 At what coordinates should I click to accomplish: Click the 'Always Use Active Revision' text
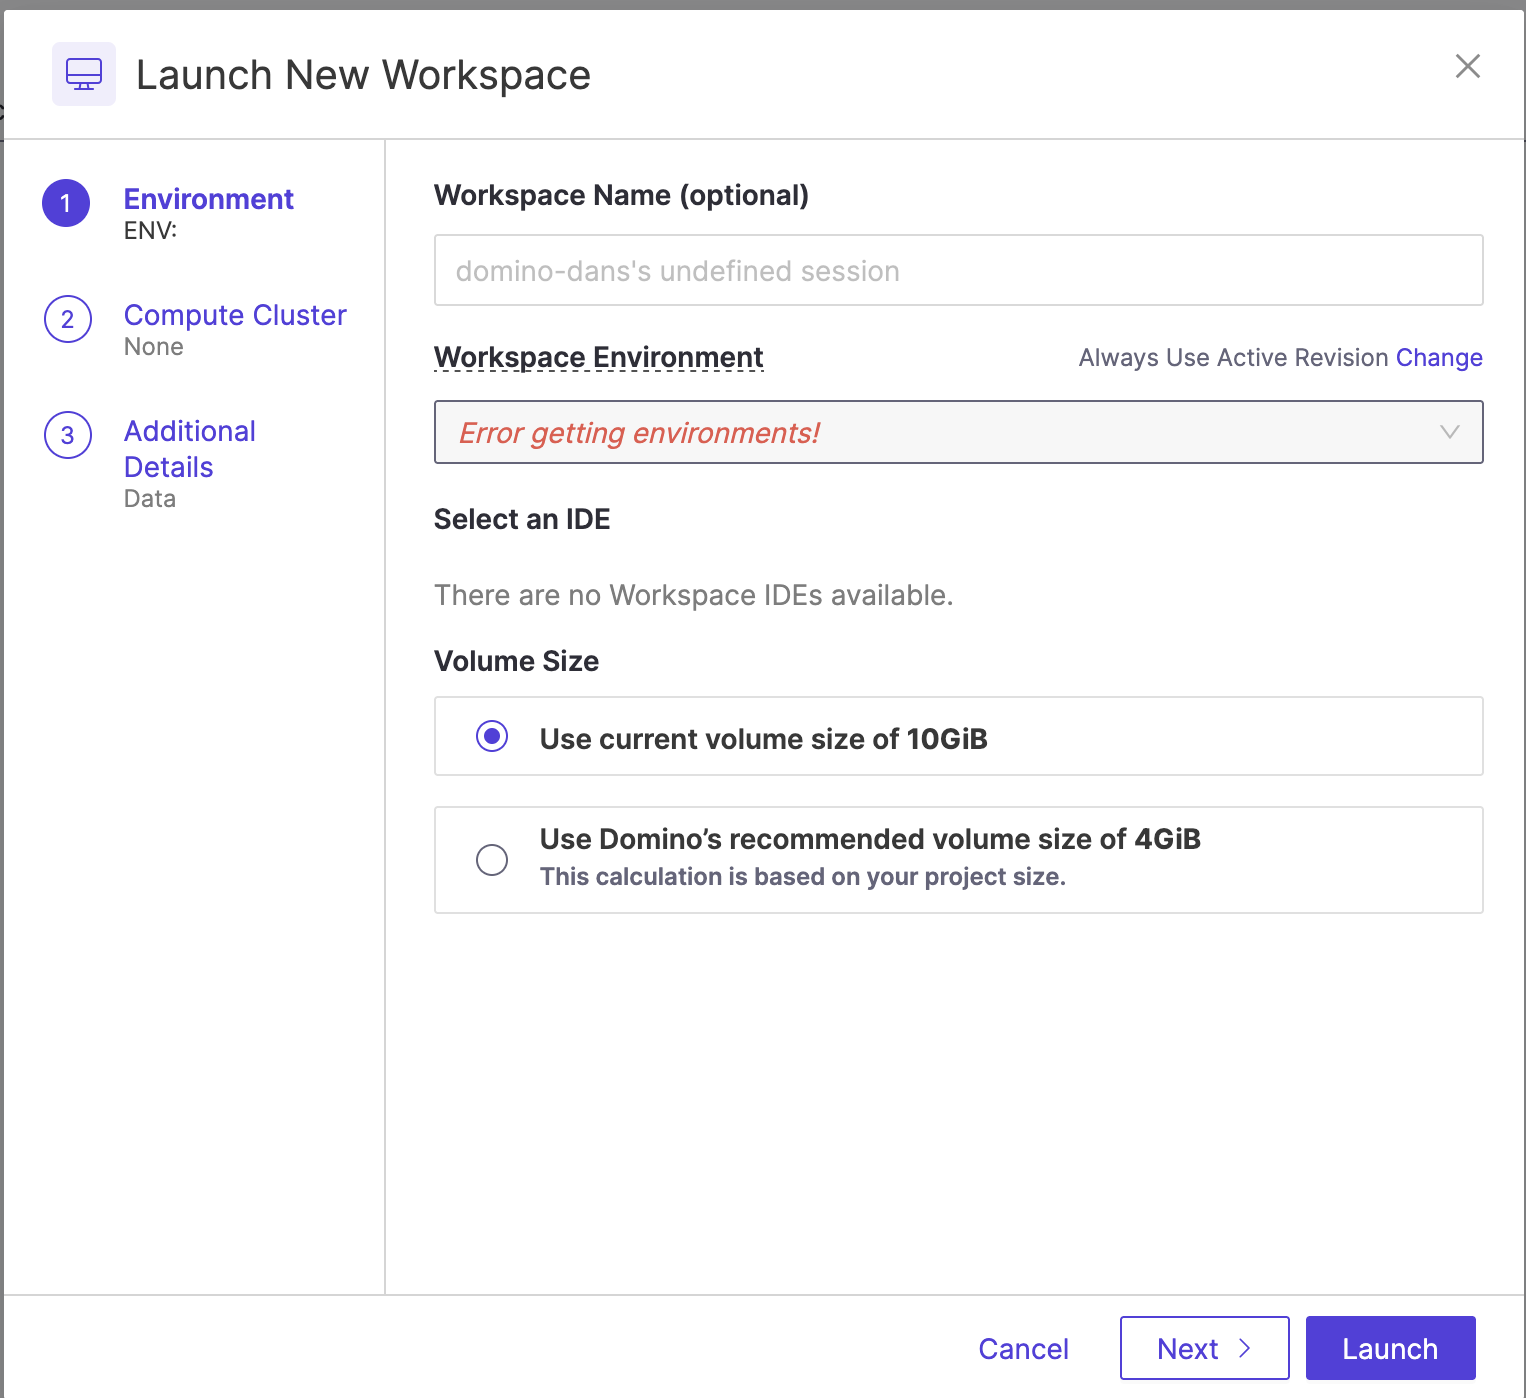[1233, 357]
